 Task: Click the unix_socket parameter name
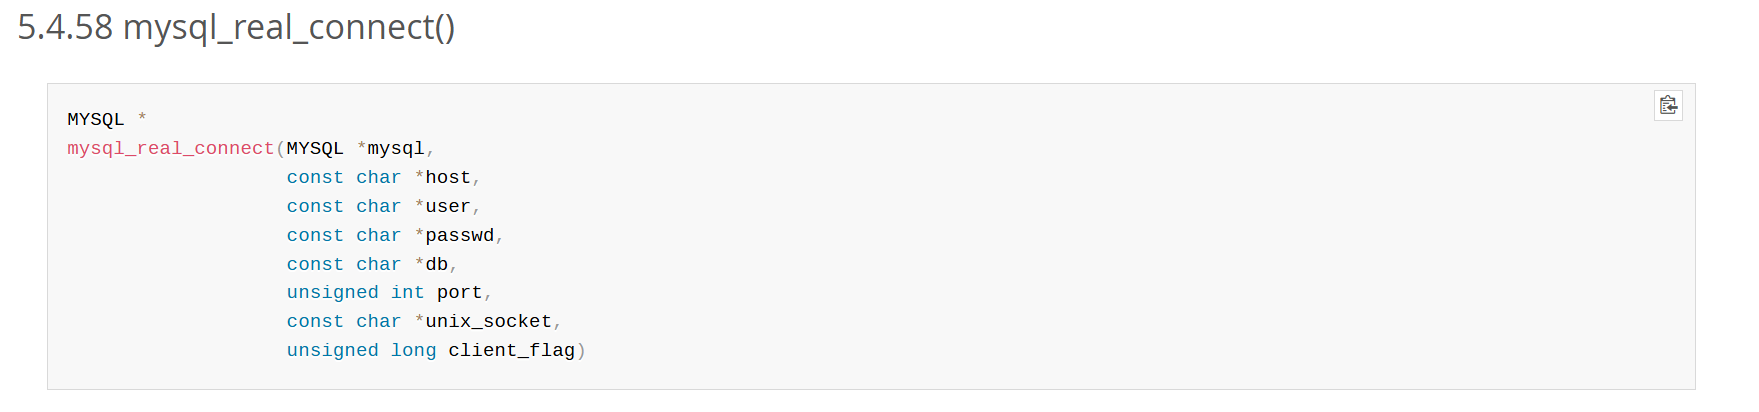489,321
